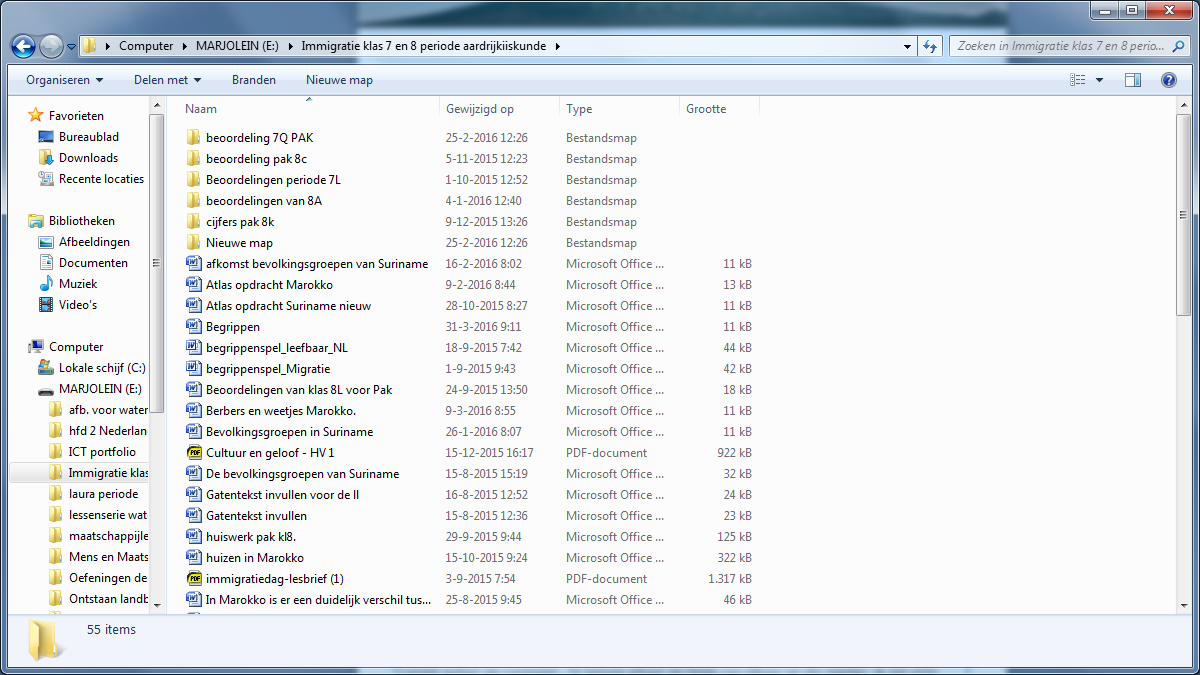The width and height of the screenshot is (1200, 675).
Task: Click the Help question mark icon
Action: (x=1167, y=80)
